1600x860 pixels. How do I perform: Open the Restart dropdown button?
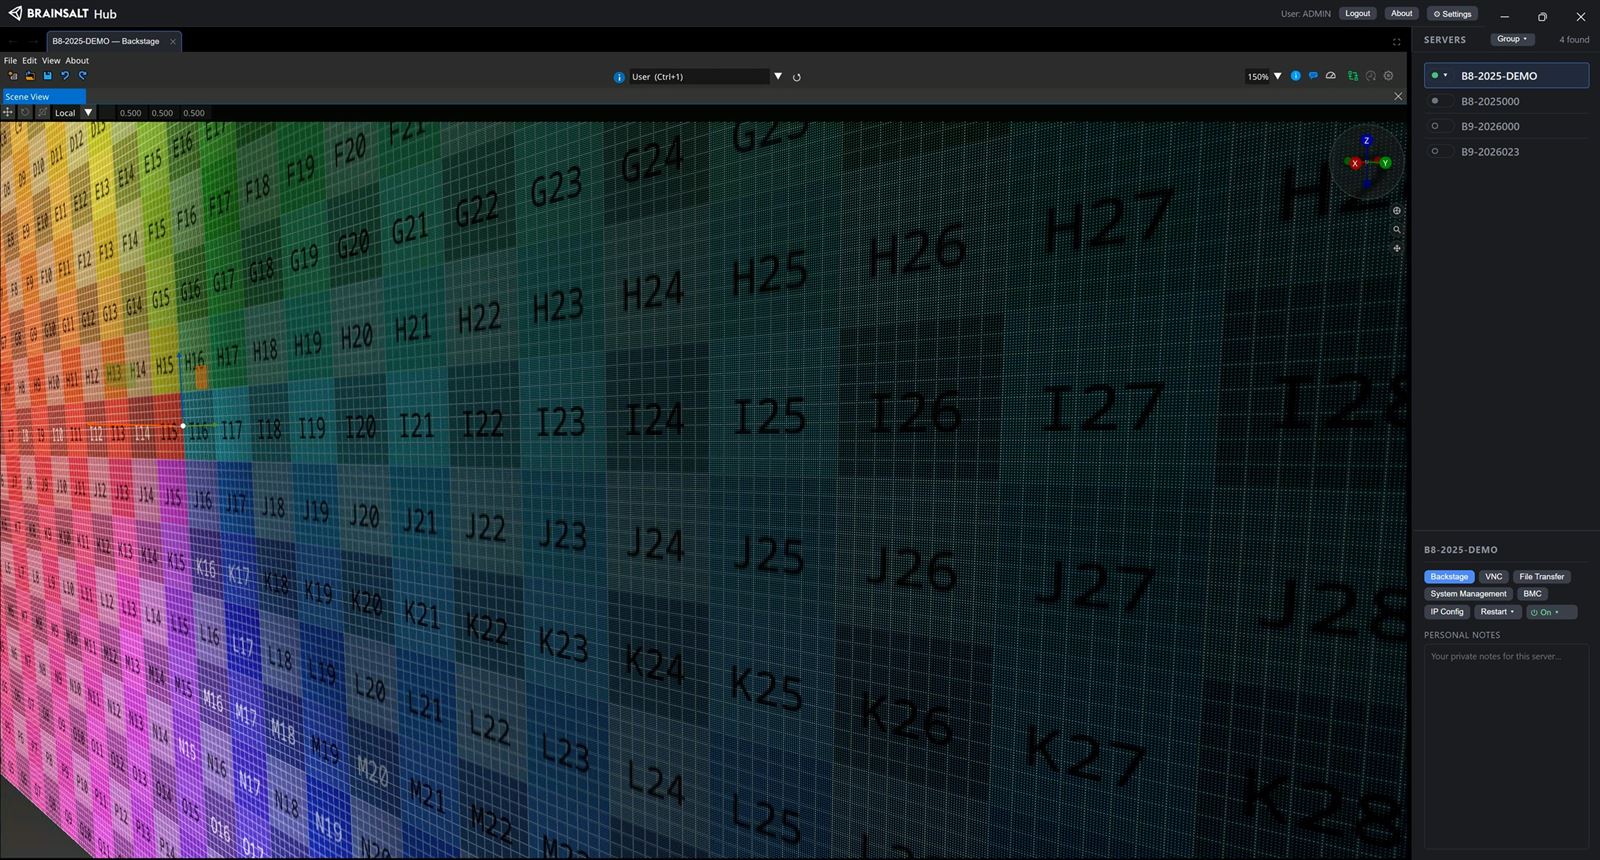[x=1497, y=612]
